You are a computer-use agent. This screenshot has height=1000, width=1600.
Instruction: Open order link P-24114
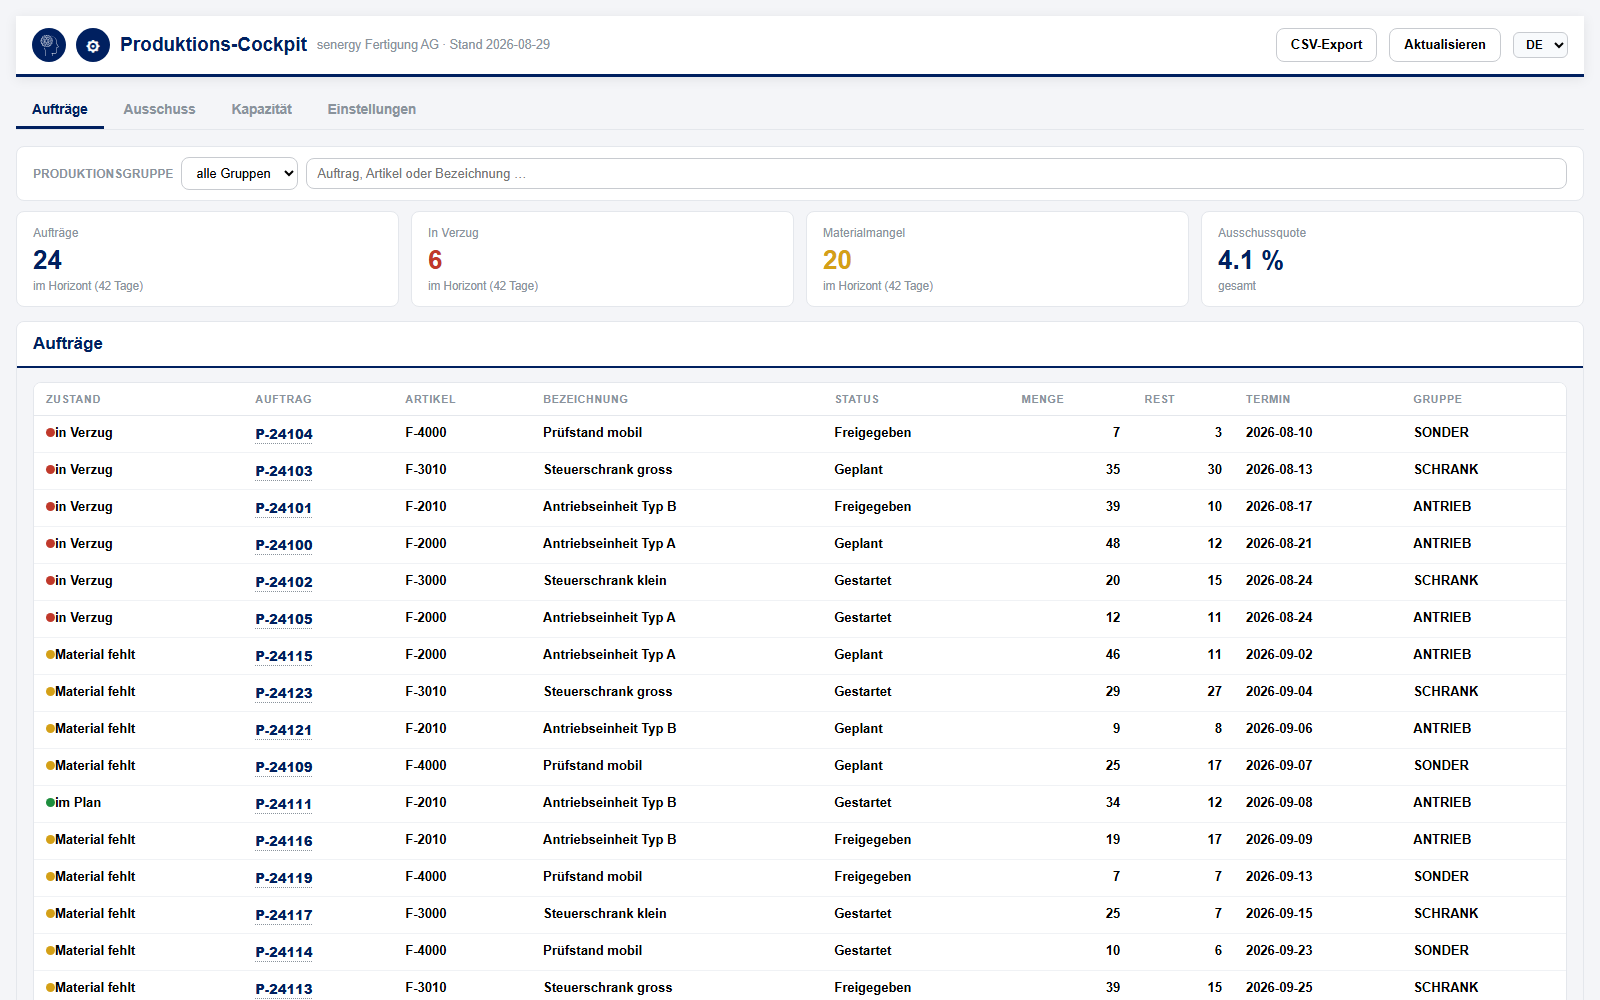coord(284,952)
